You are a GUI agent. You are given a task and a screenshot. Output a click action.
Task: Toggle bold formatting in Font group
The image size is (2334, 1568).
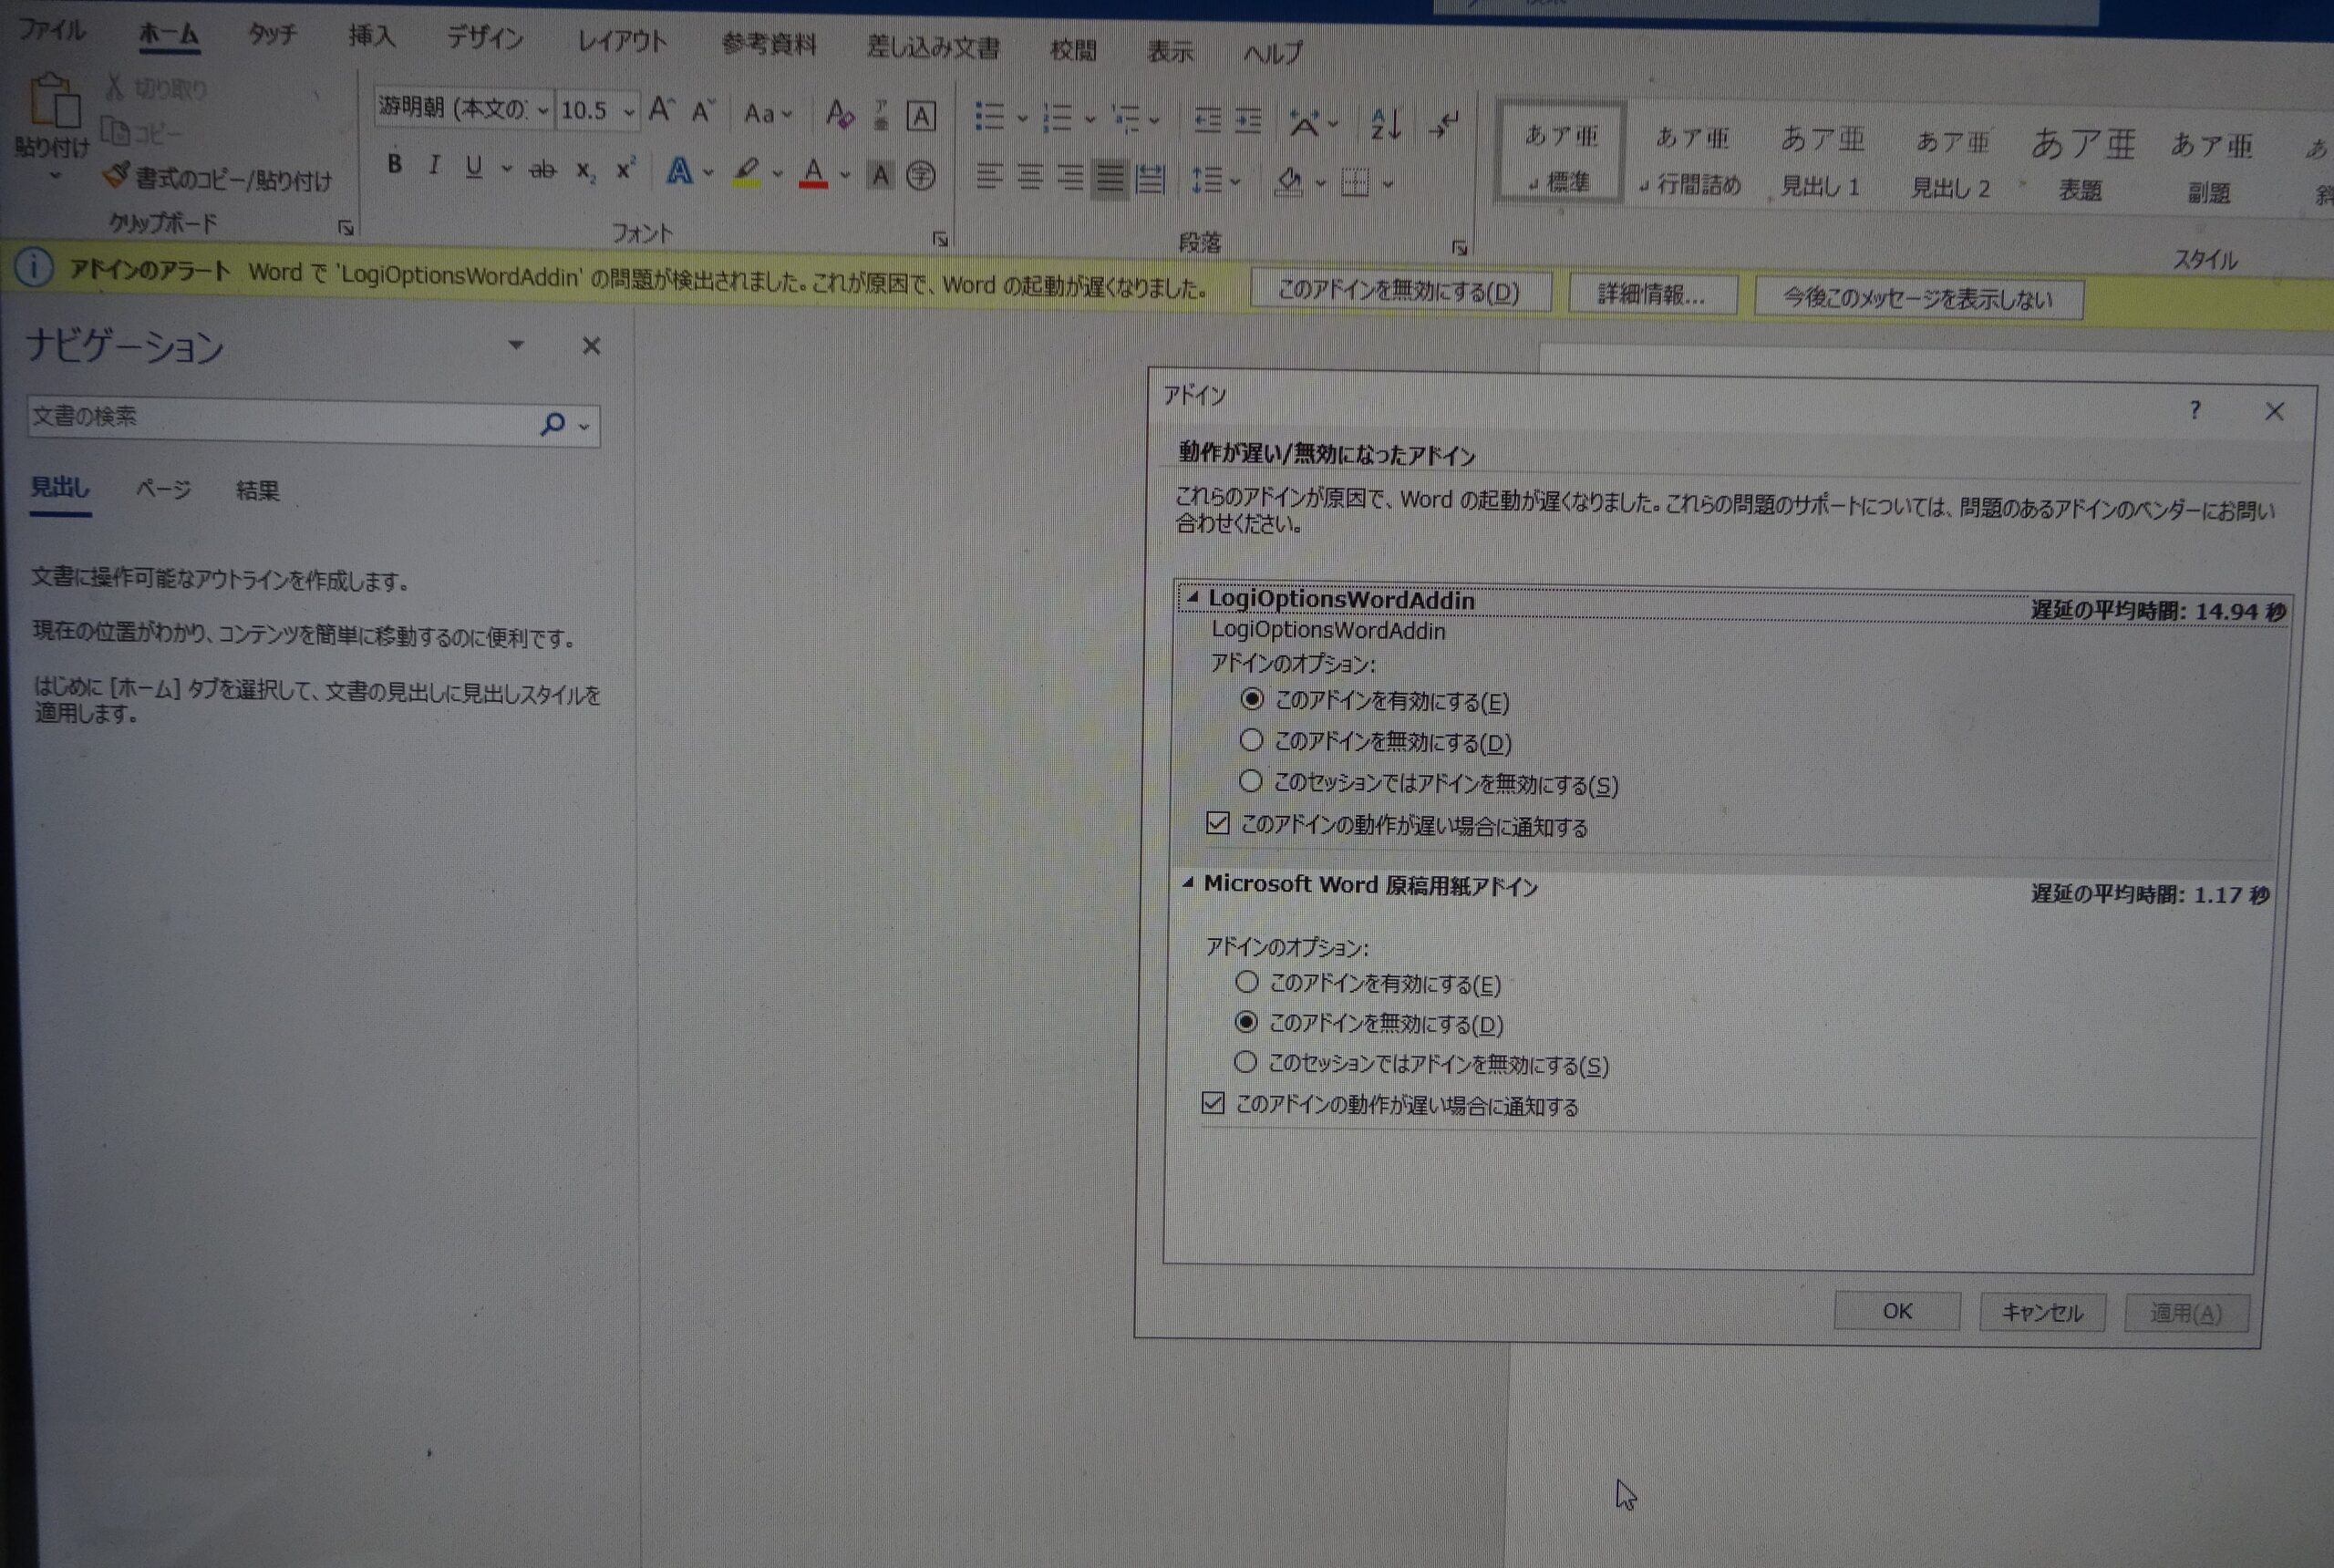point(394,164)
